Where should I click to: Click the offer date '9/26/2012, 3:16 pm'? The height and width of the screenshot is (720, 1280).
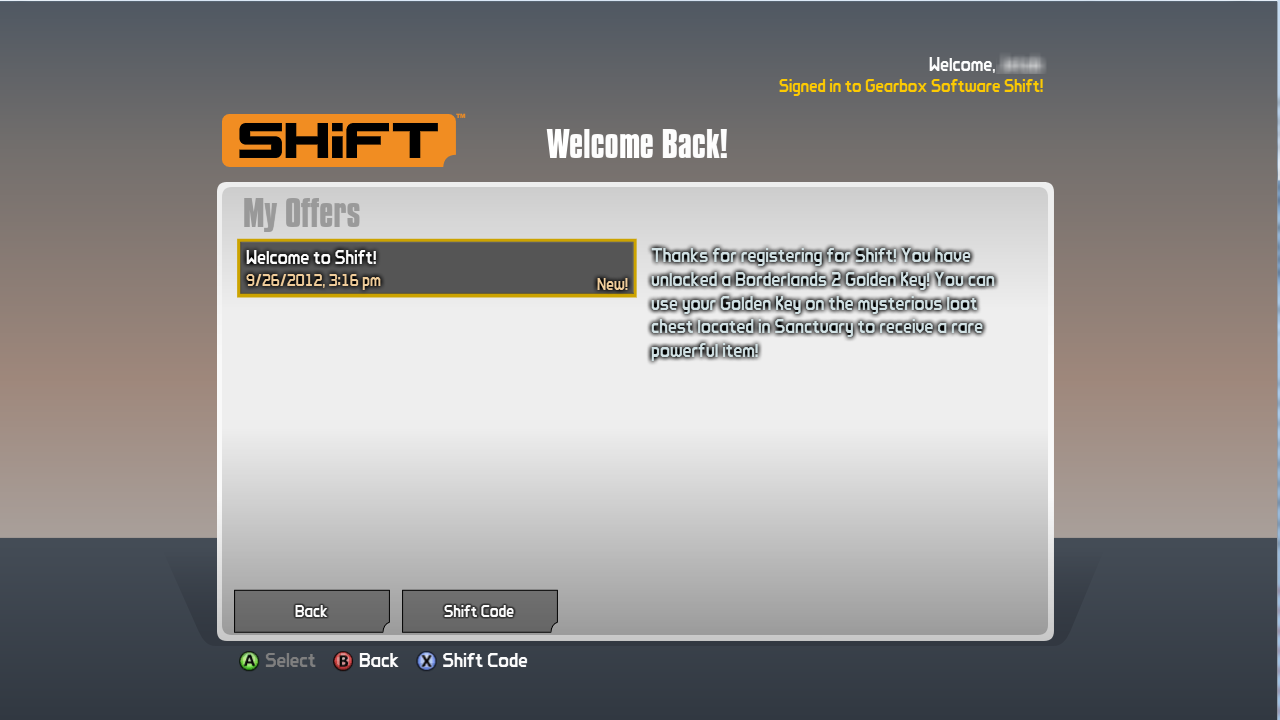point(314,281)
